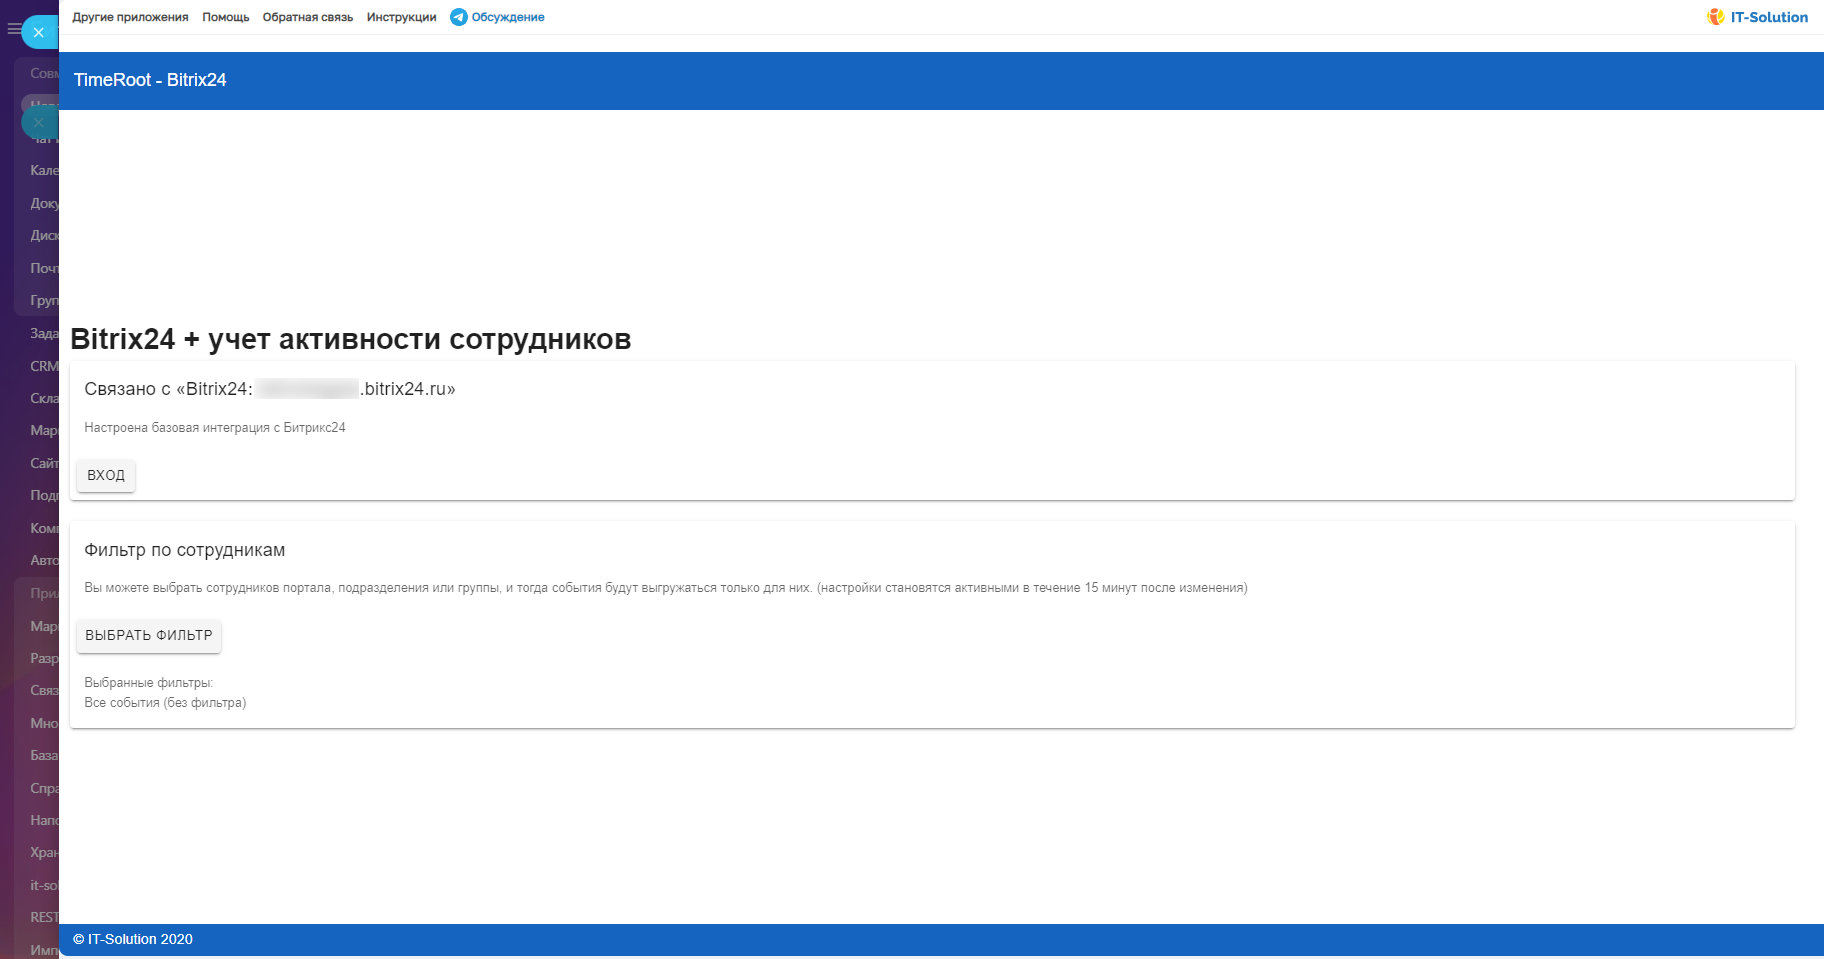This screenshot has height=959, width=1824.
Task: Click the Выбранные фильтры: label
Action: click(x=149, y=683)
